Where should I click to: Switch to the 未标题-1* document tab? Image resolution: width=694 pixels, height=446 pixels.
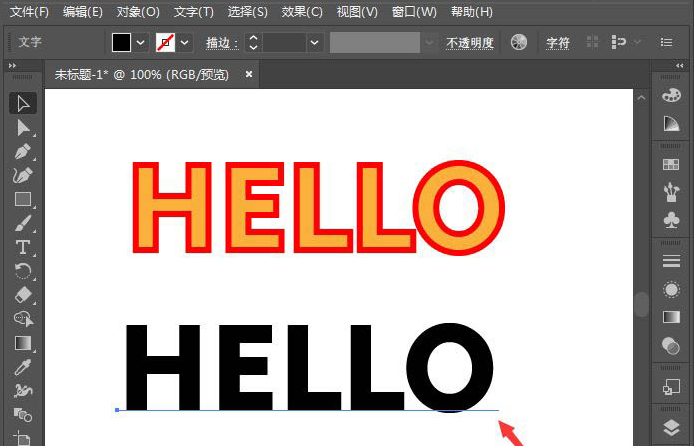(x=142, y=74)
